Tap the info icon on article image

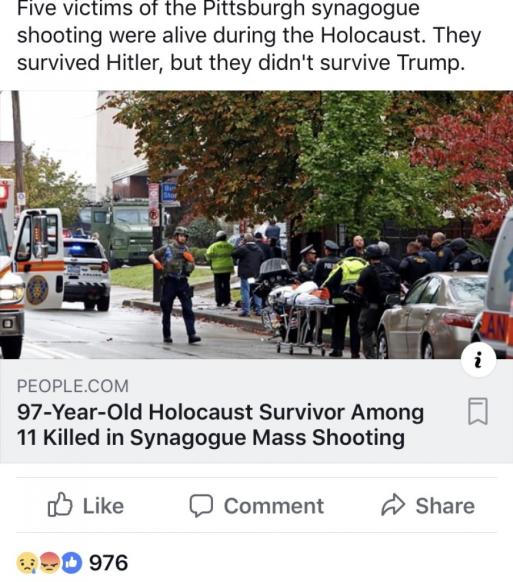tap(478, 359)
